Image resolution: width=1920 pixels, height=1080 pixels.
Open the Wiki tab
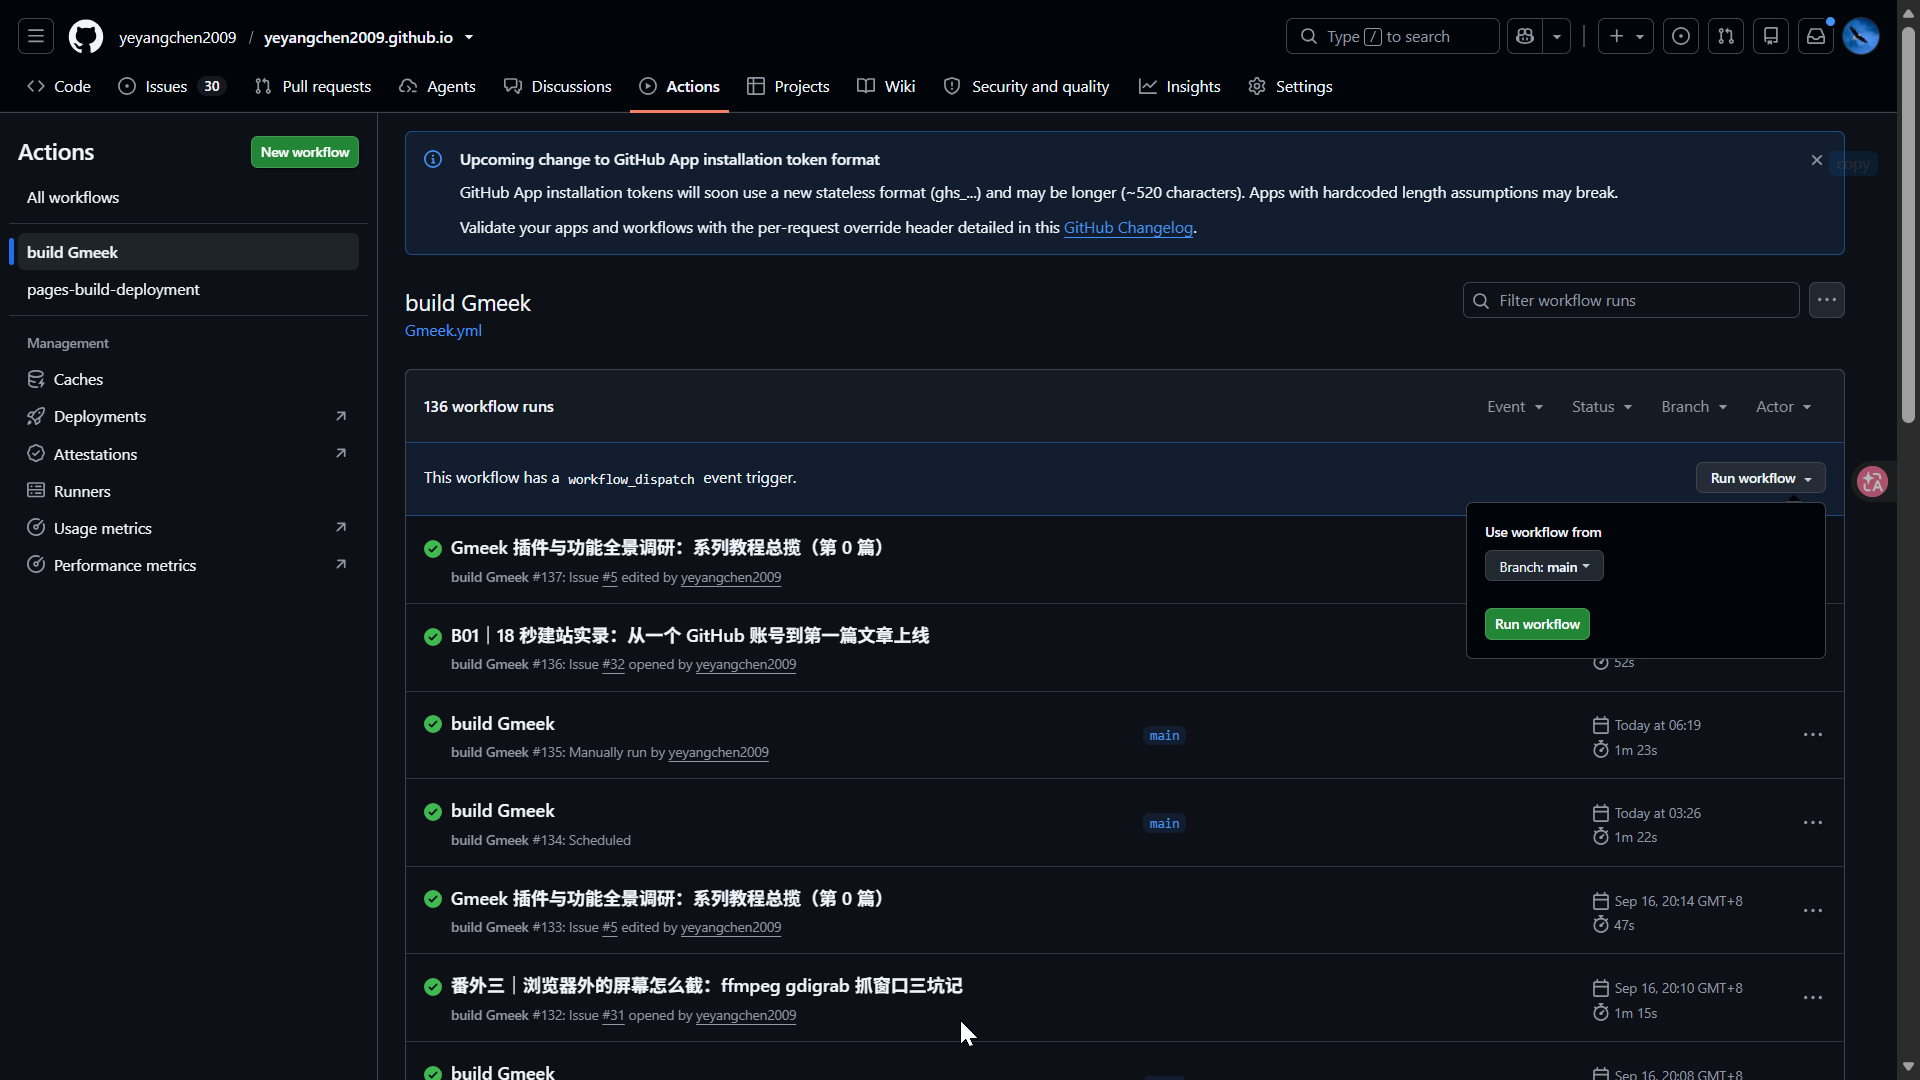point(886,87)
